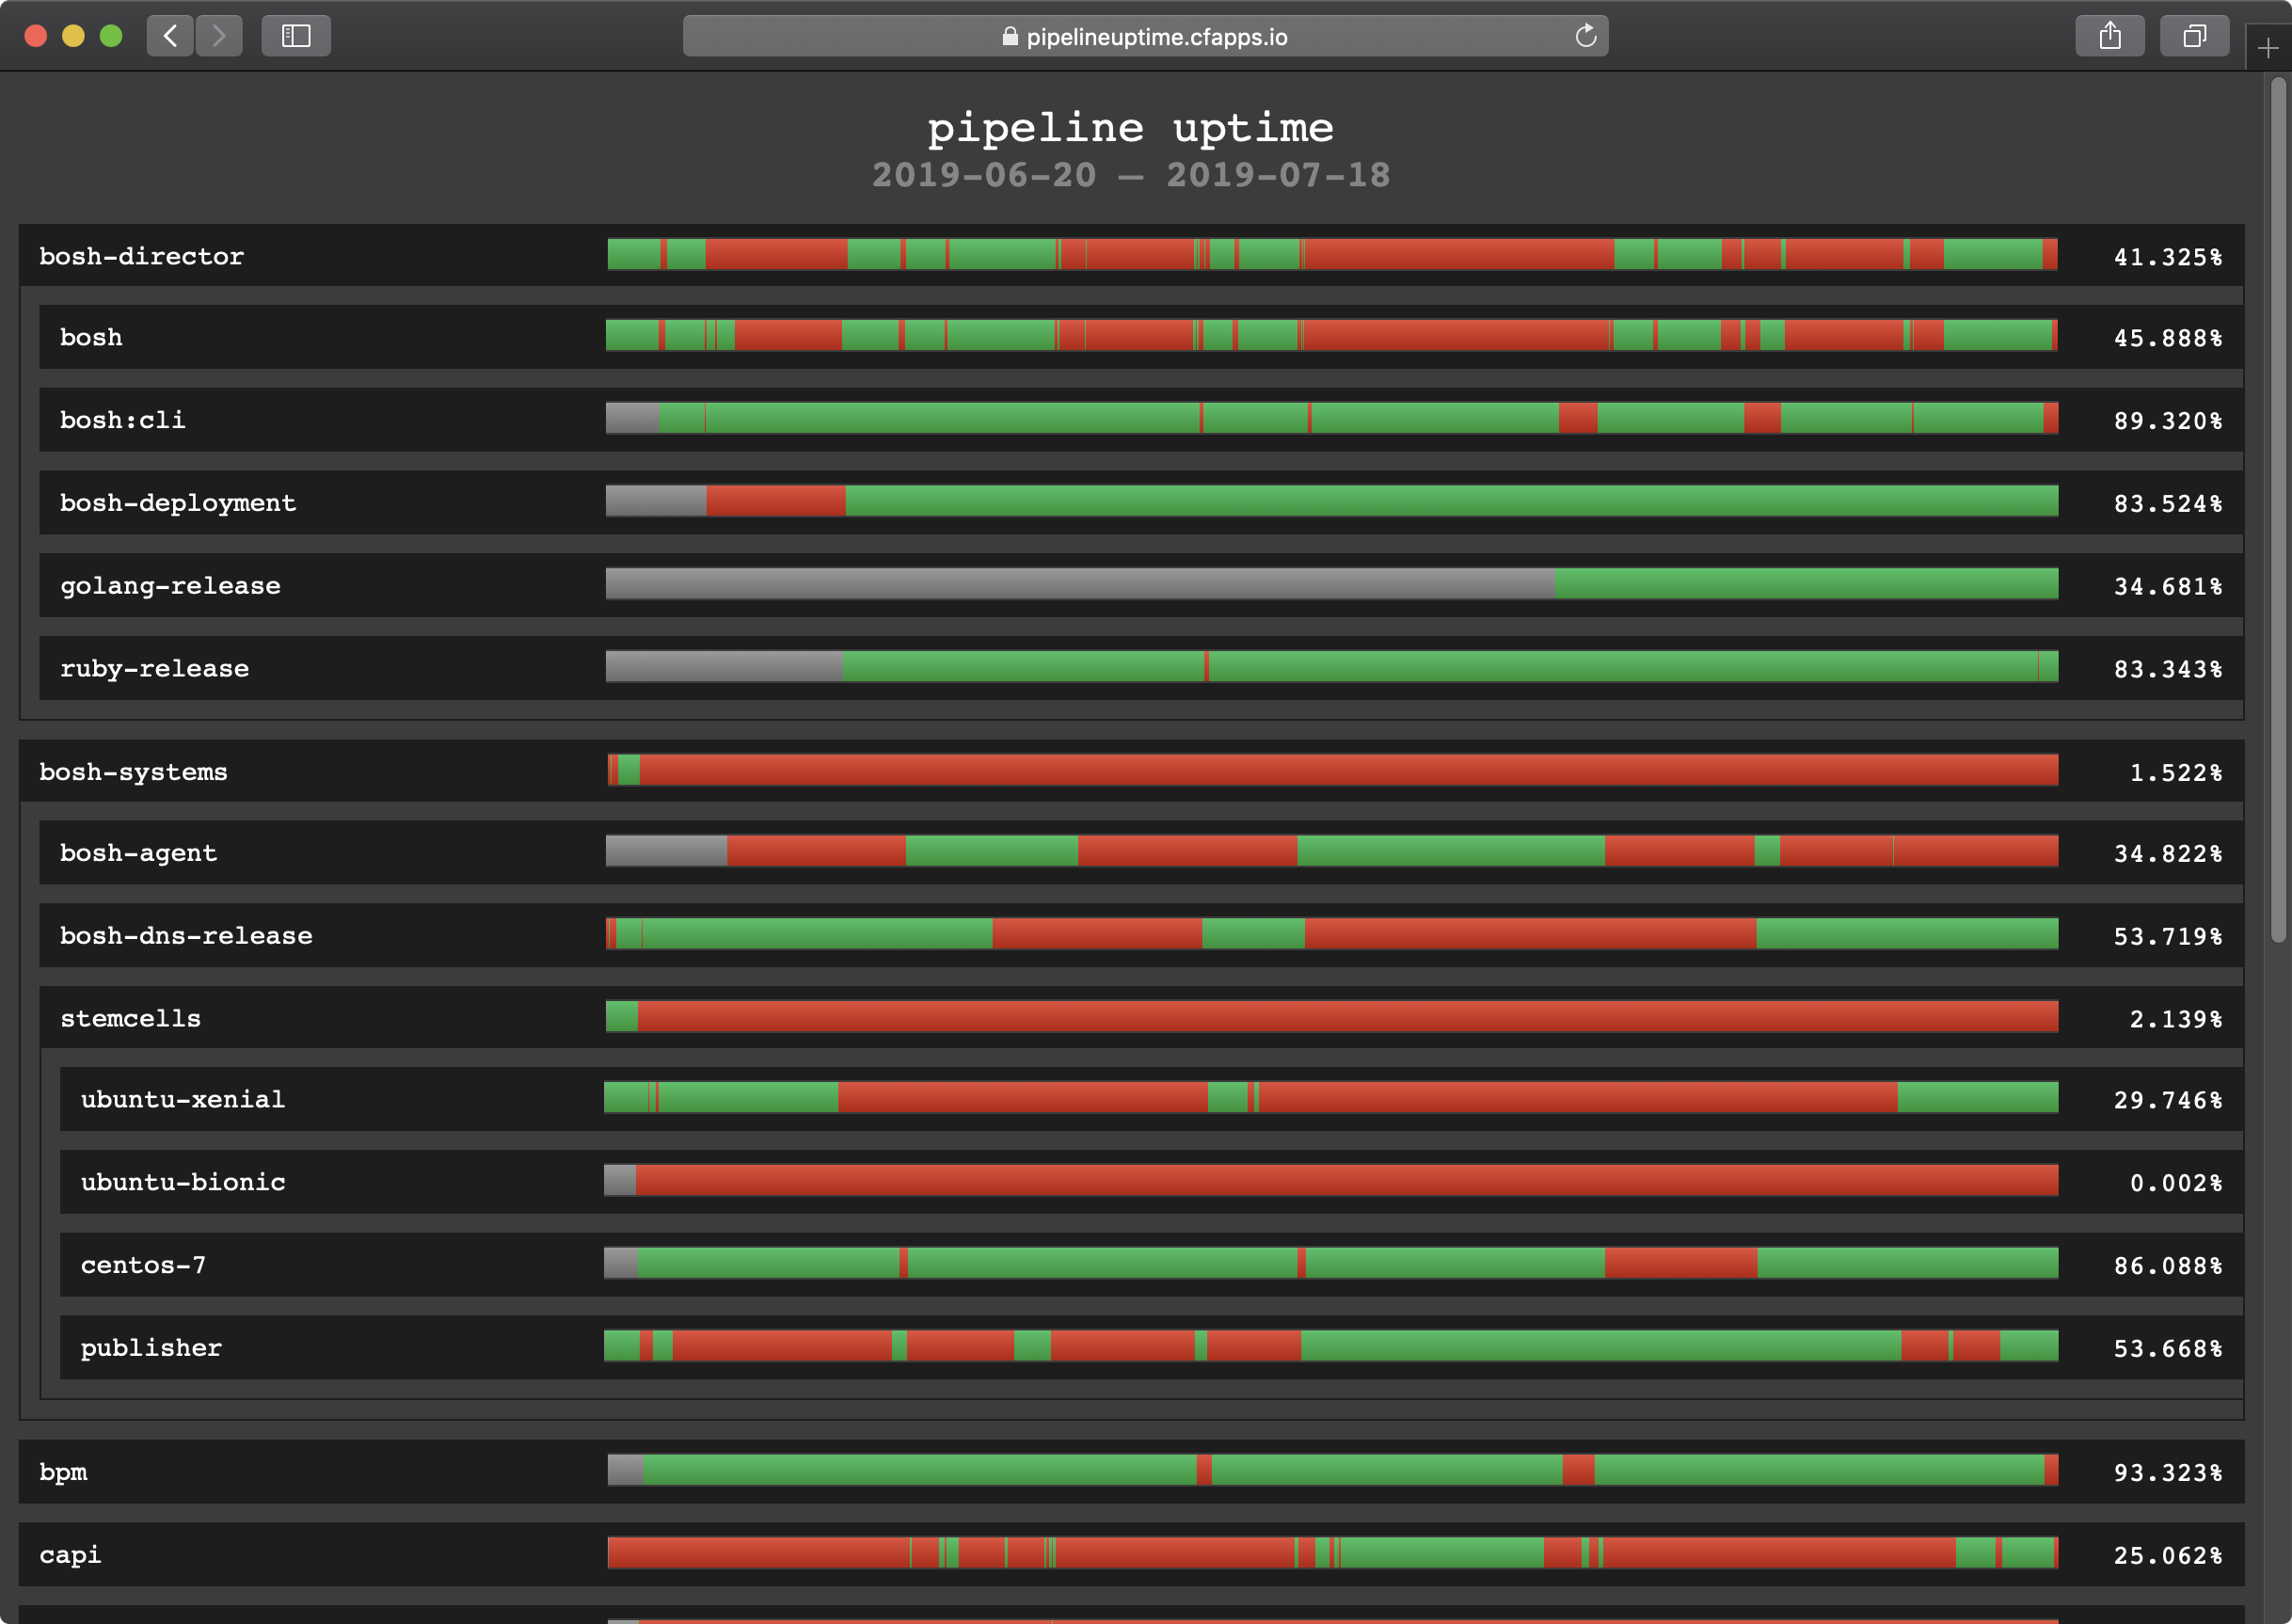
Task: Collapse the bosh-systems pipeline group
Action: coord(133,772)
